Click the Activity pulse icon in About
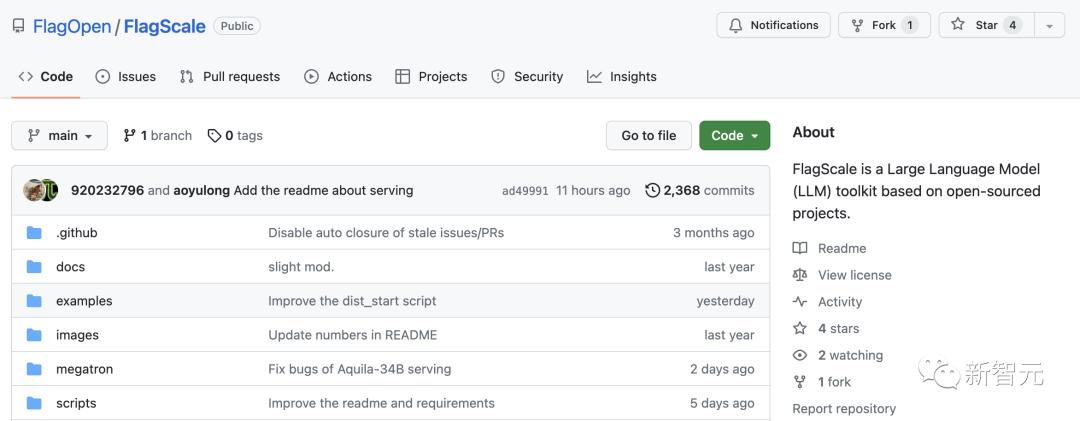Viewport: 1080px width, 421px height. click(x=800, y=302)
